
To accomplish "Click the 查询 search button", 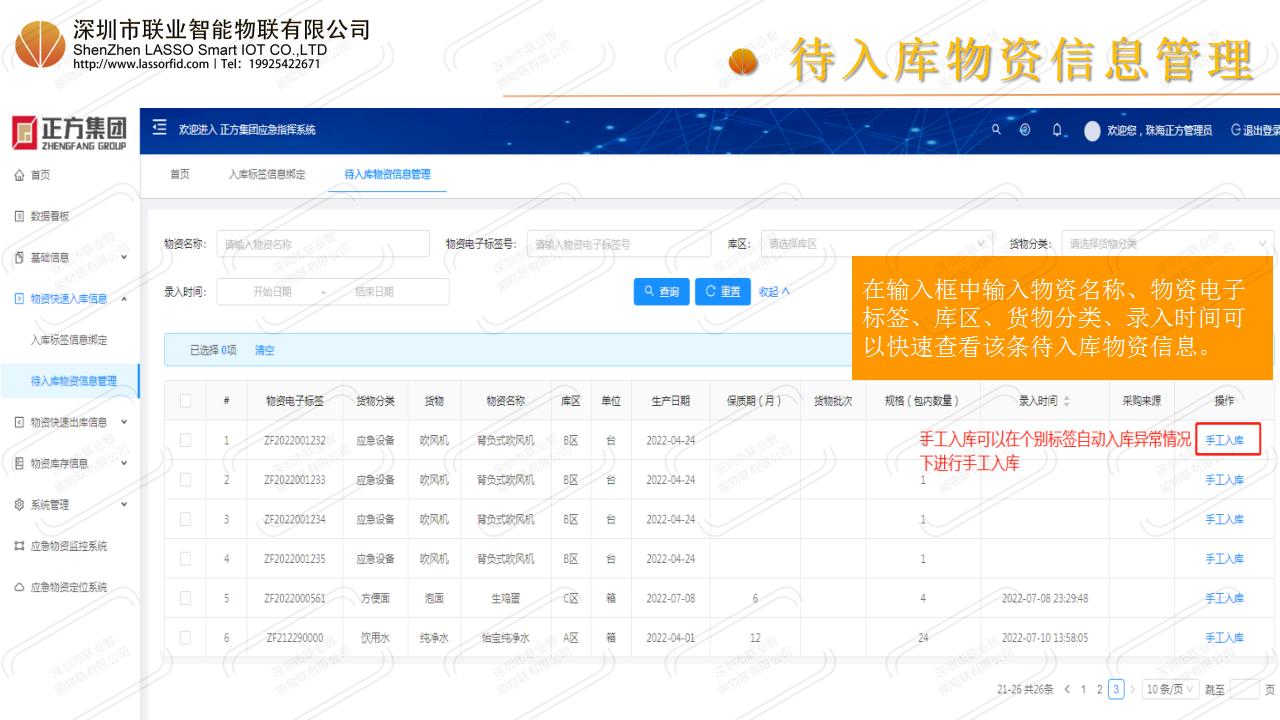I will click(660, 291).
